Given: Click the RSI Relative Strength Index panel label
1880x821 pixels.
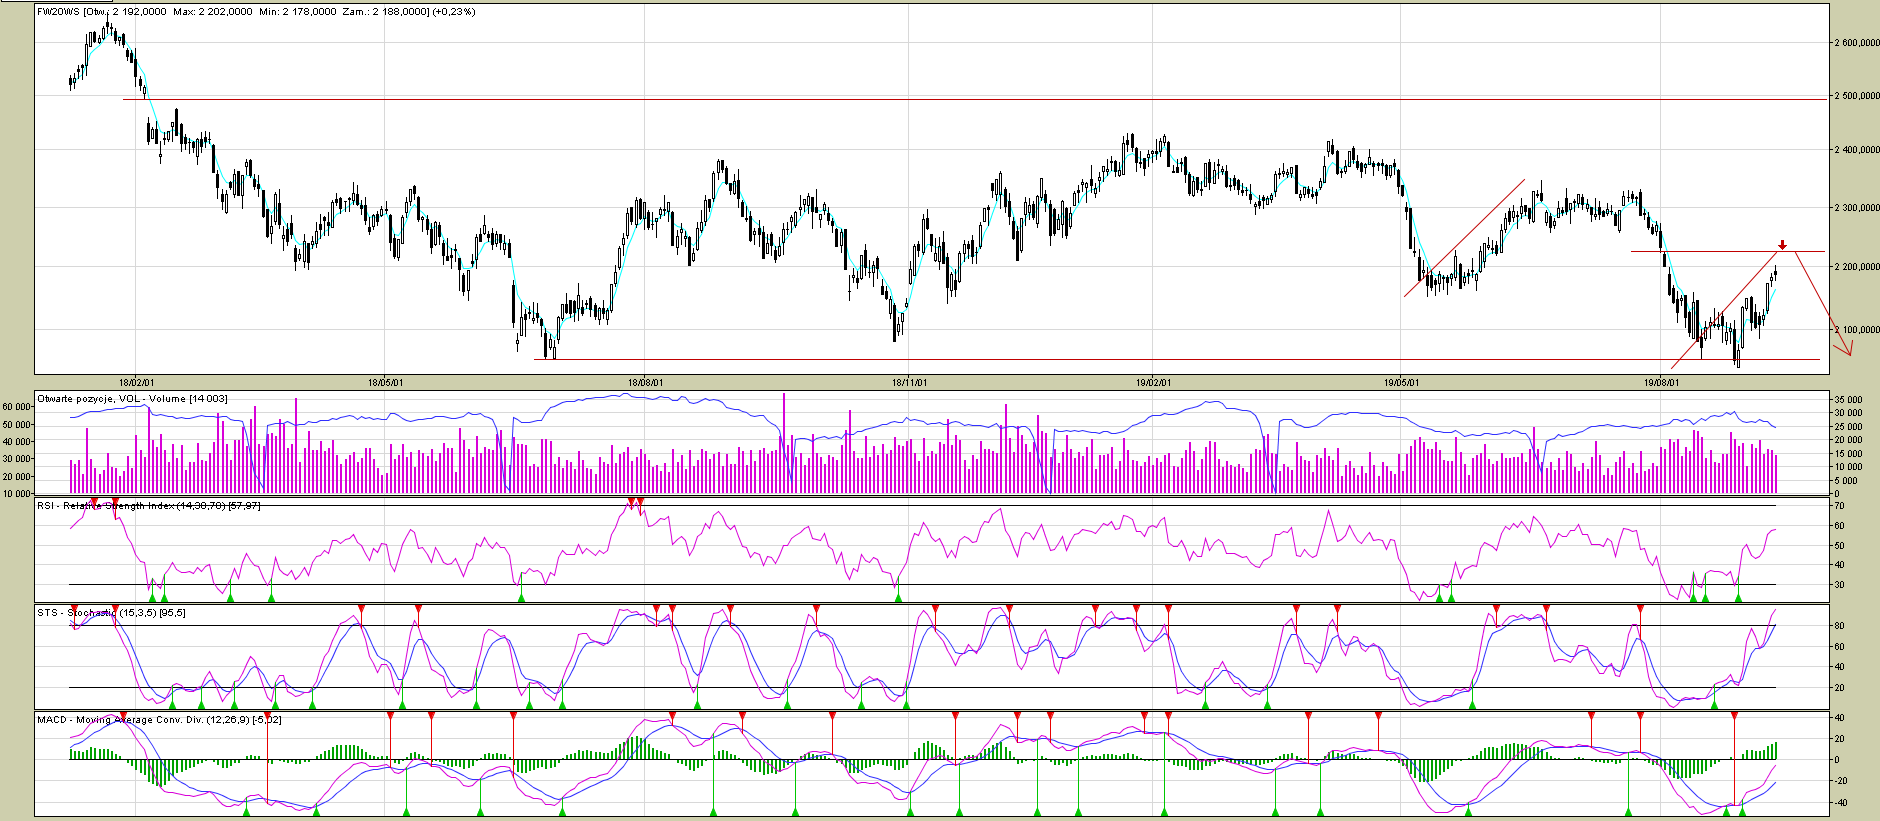Looking at the screenshot, I should click(149, 506).
